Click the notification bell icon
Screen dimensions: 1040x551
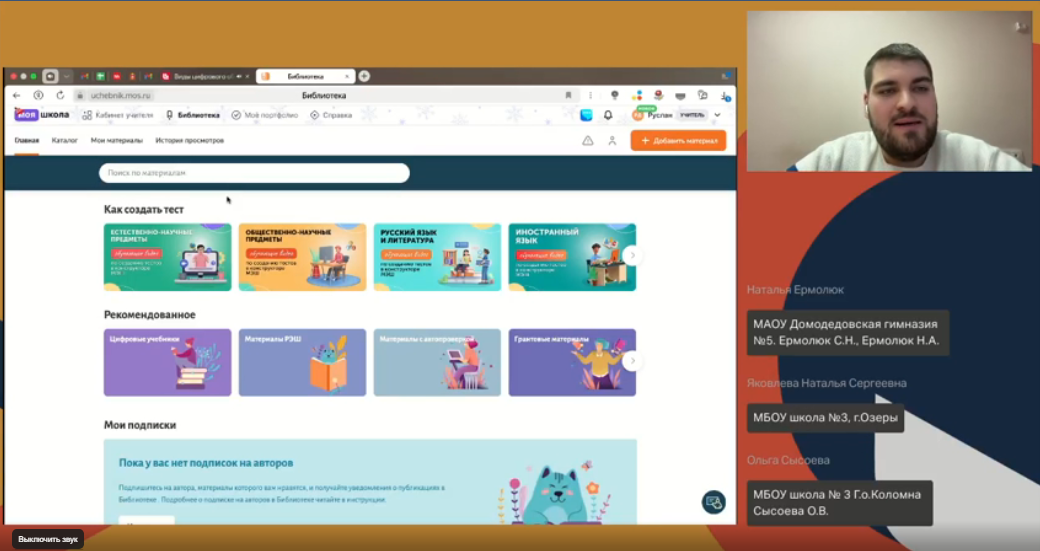coord(608,115)
